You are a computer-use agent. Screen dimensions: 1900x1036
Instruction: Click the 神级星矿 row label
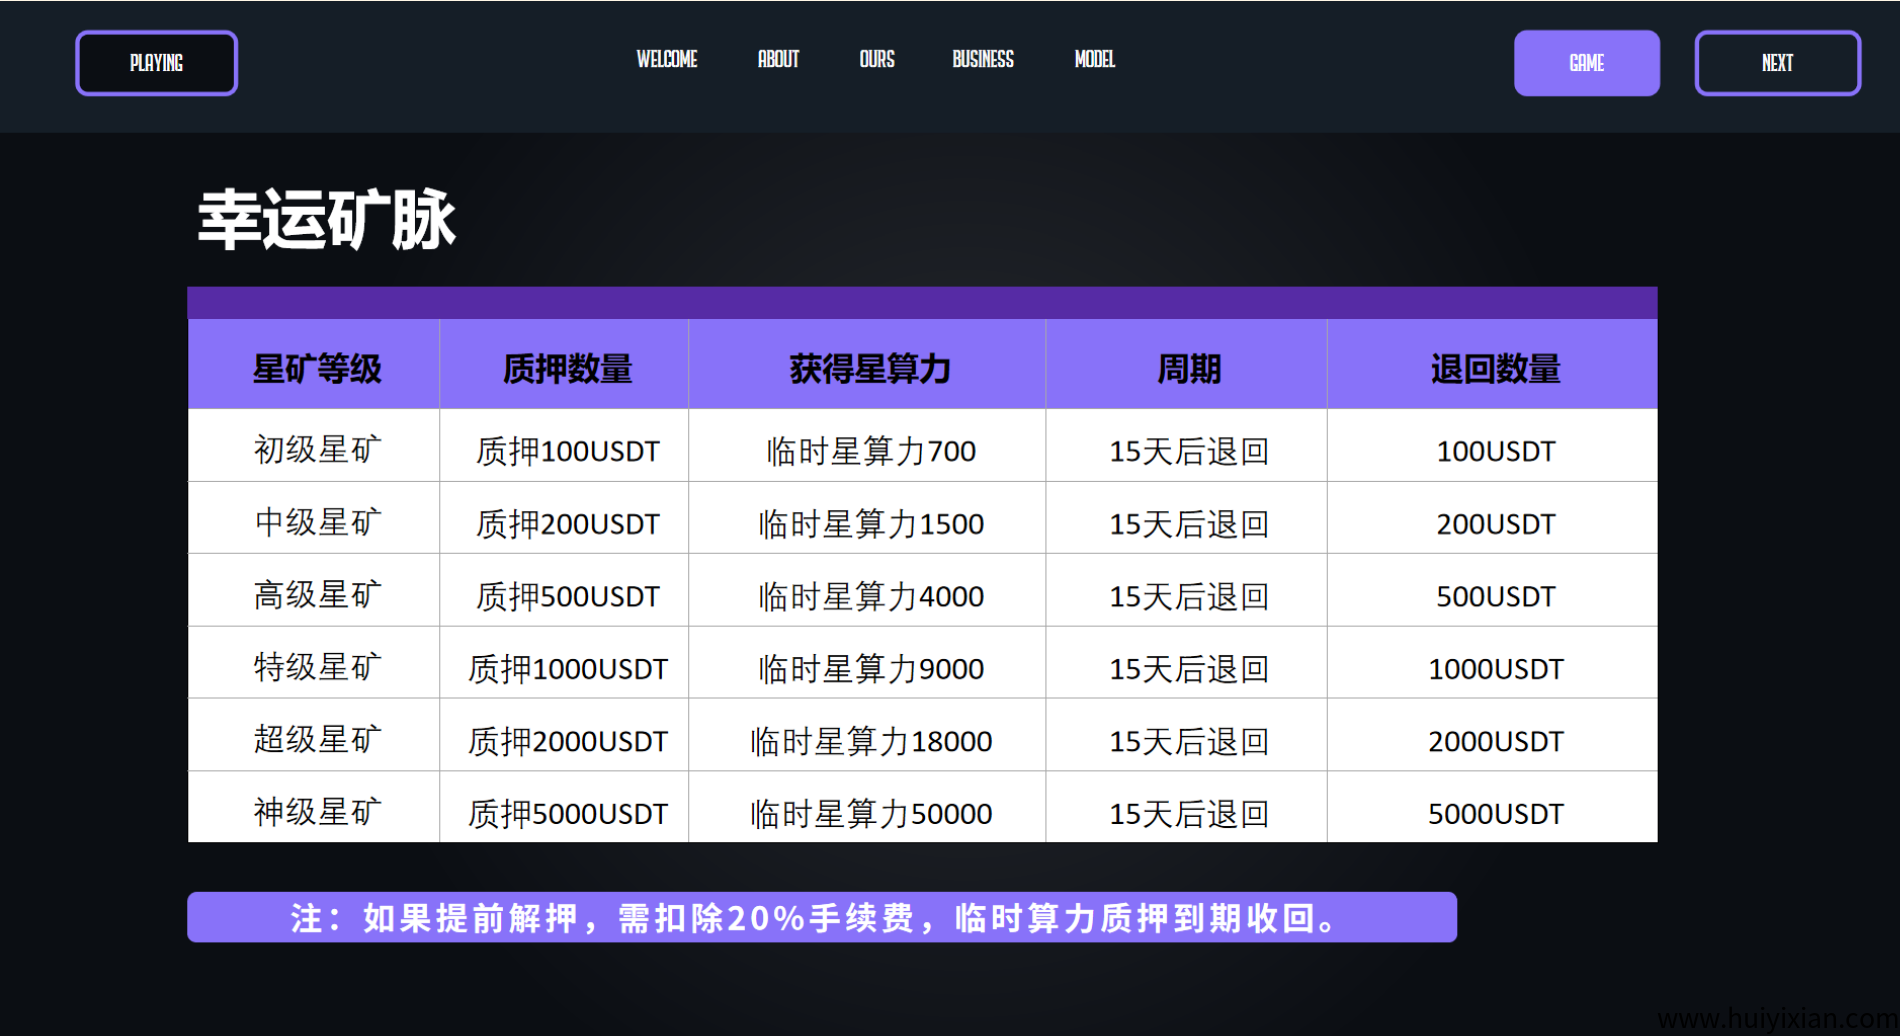pyautogui.click(x=316, y=812)
